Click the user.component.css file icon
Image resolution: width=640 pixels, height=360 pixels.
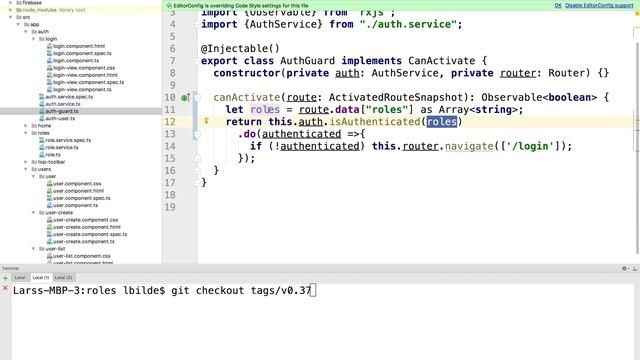pos(49,184)
